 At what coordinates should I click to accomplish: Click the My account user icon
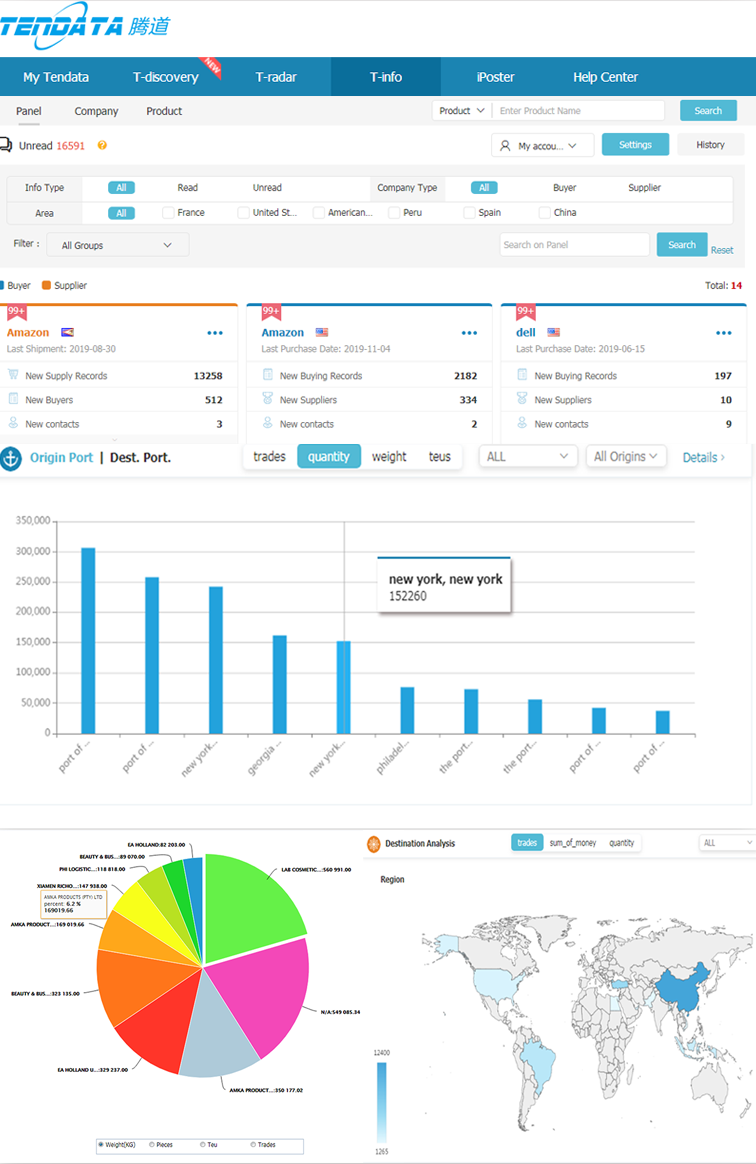(505, 146)
